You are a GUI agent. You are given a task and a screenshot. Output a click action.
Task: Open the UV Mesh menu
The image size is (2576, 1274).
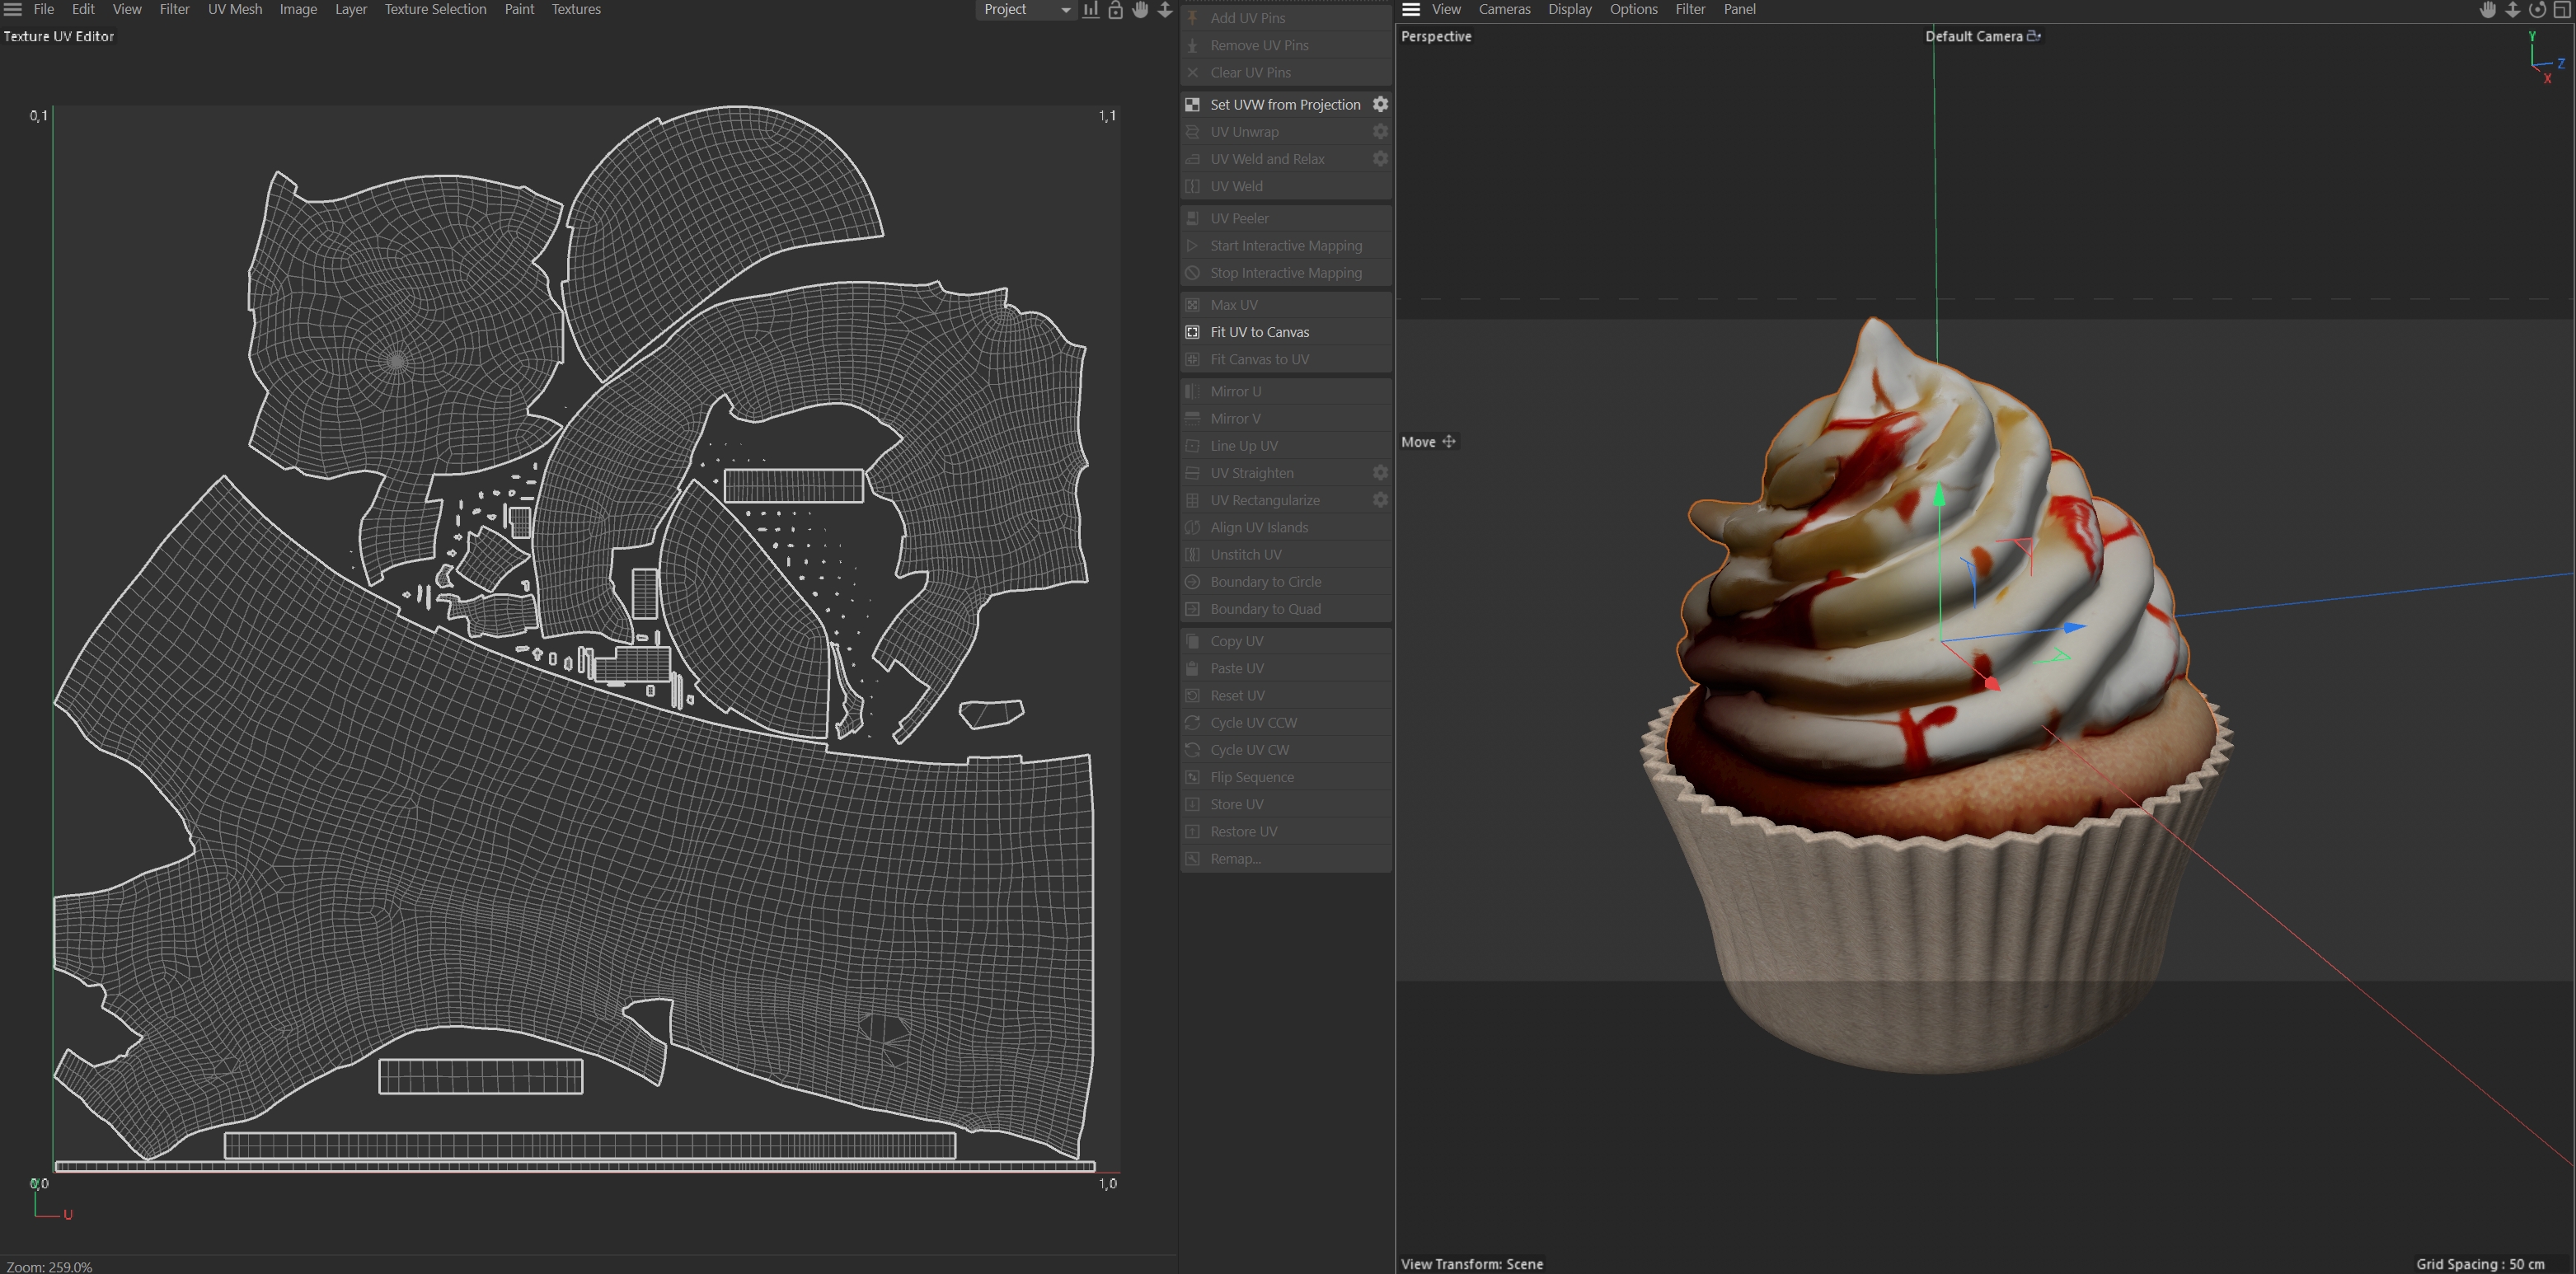[235, 9]
